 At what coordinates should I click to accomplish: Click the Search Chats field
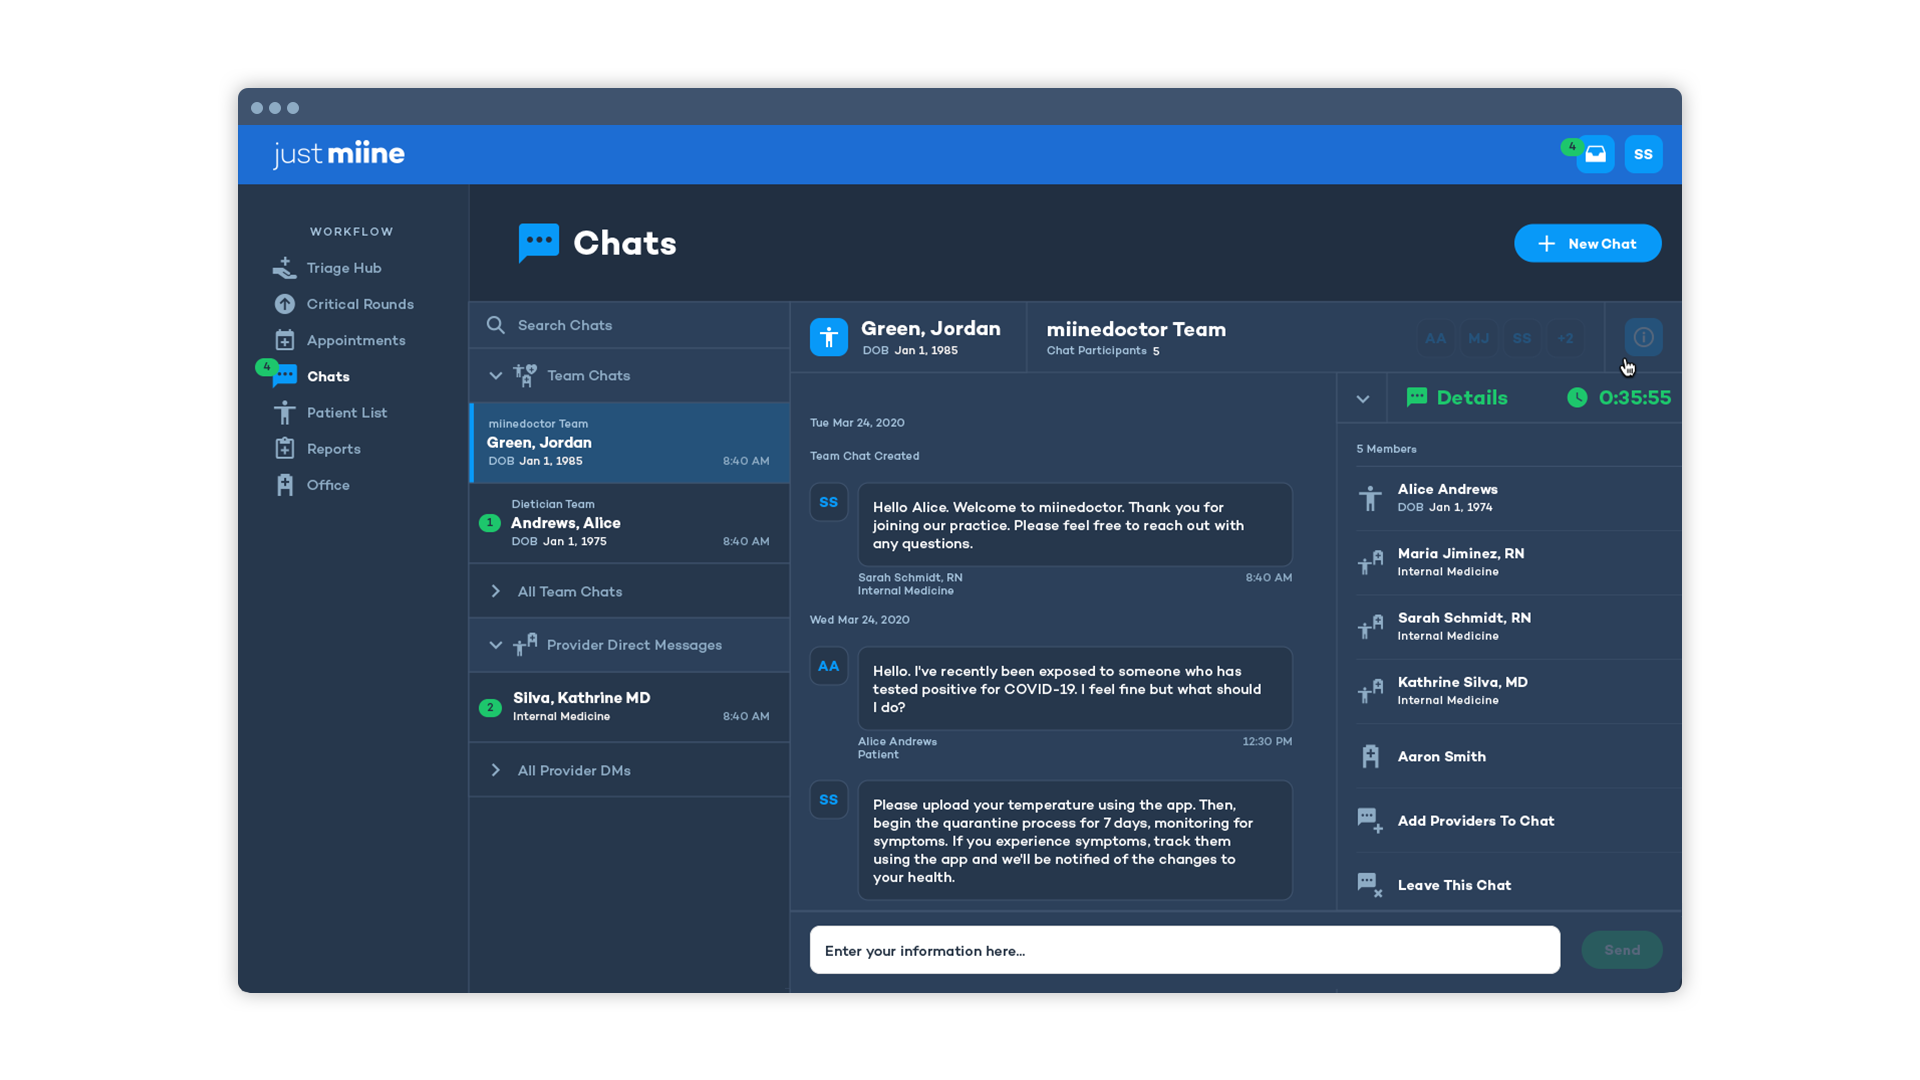629,325
